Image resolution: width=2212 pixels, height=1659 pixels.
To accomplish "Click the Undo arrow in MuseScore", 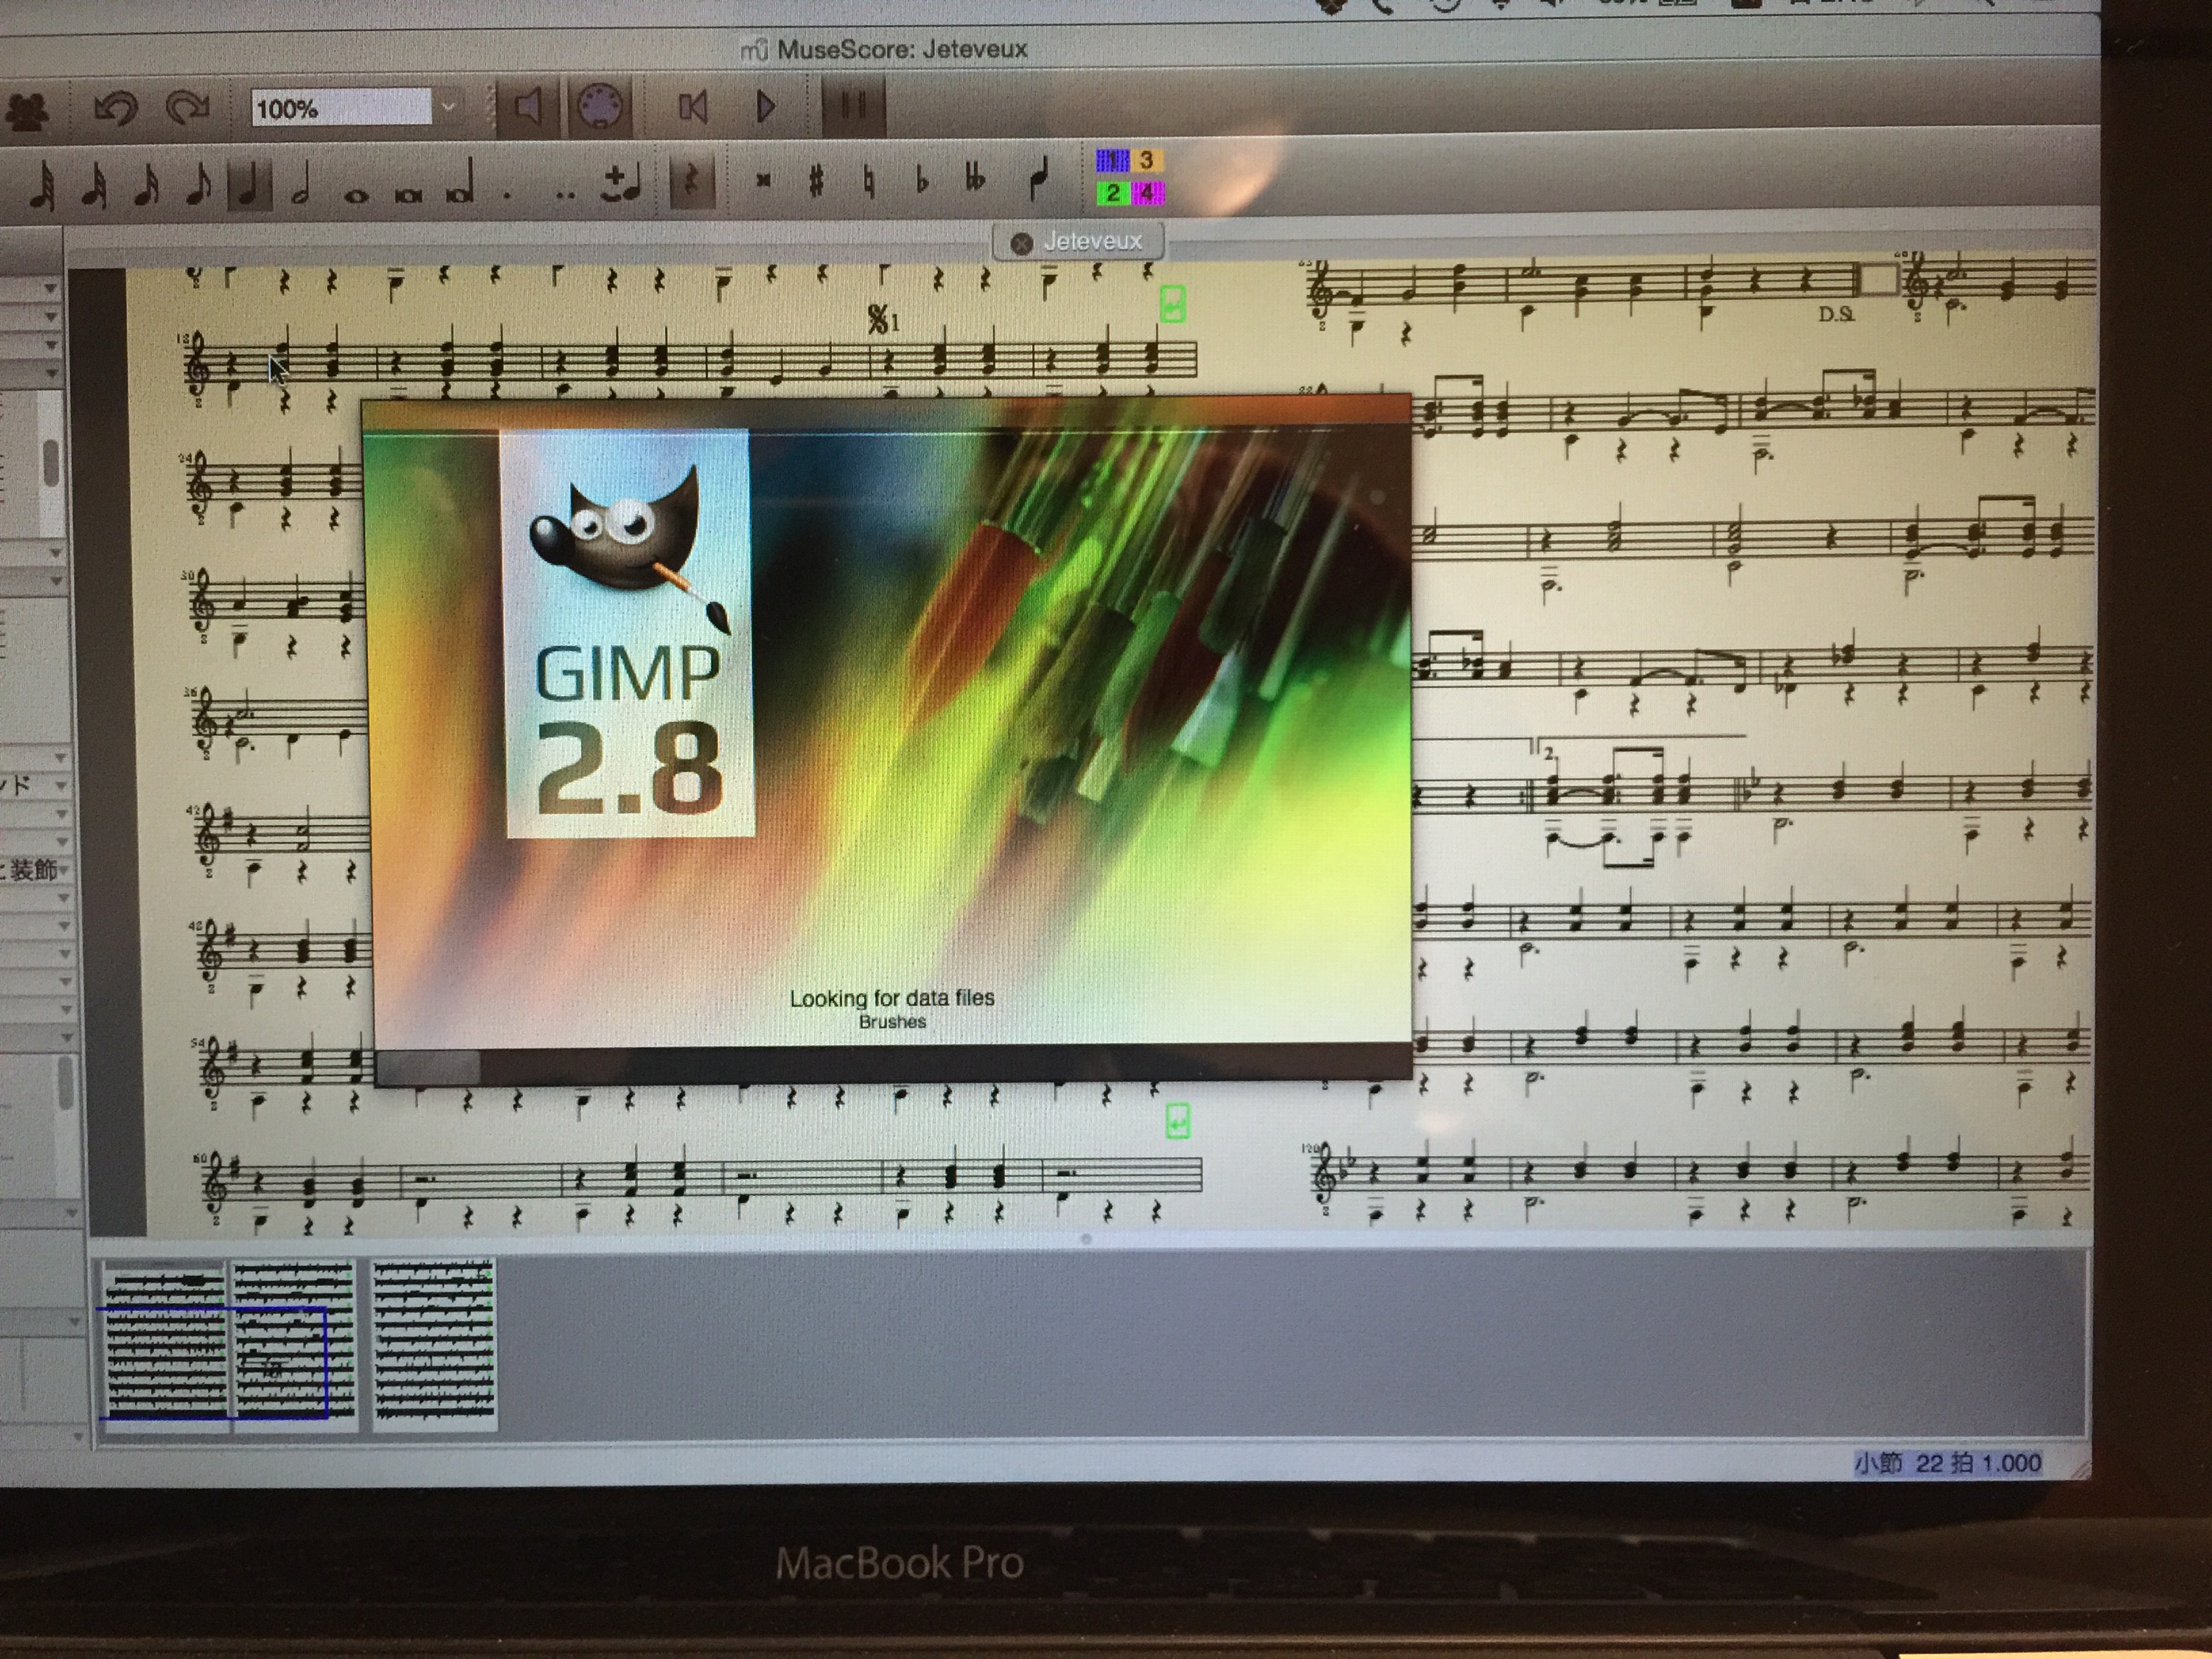I will 115,108.
